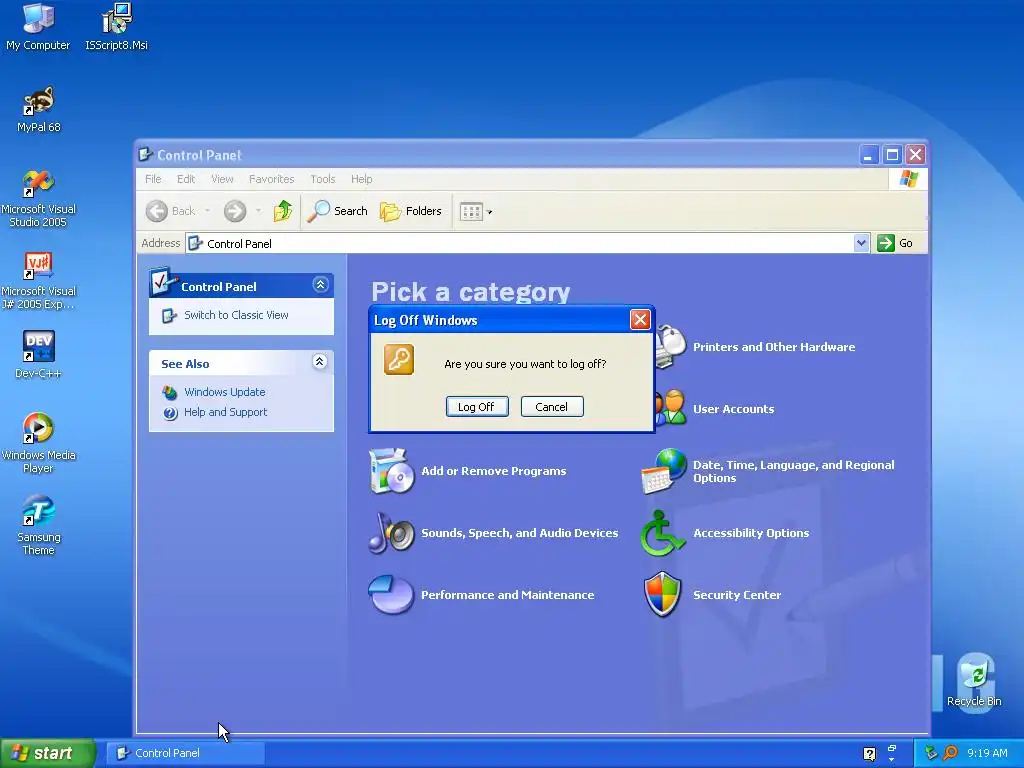Click the 9:19 AM clock

(x=987, y=753)
